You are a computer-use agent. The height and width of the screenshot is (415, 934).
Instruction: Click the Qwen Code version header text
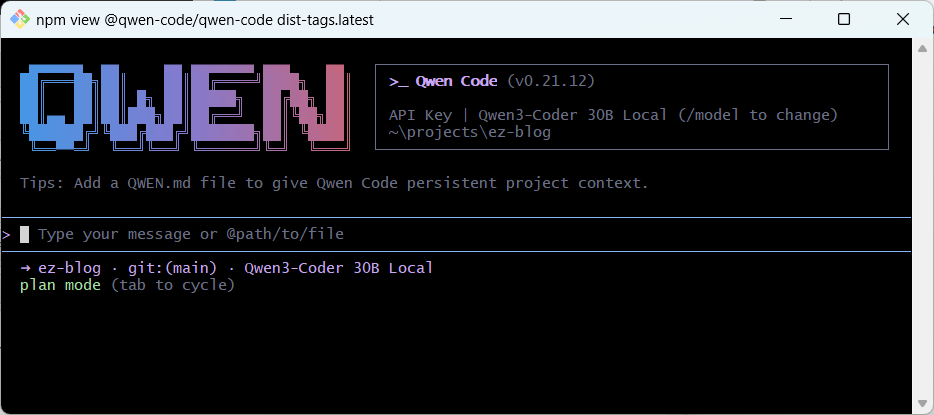point(492,81)
